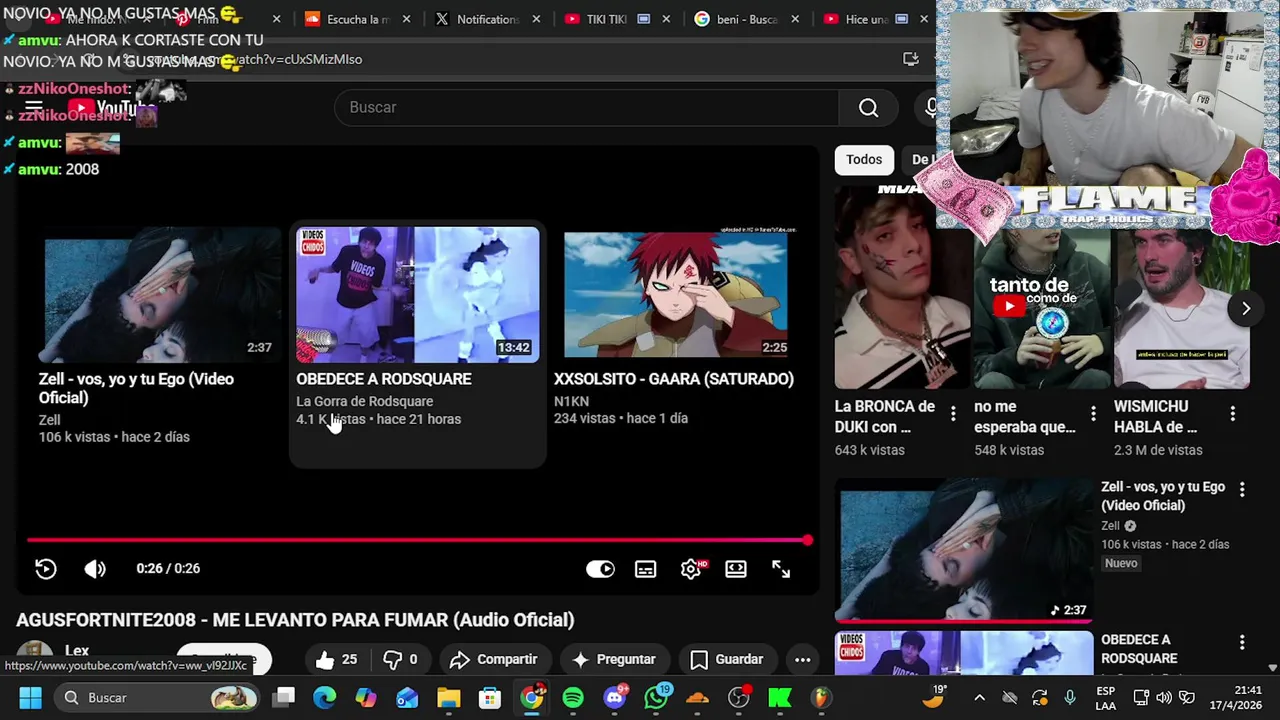The image size is (1280, 720).
Task: Open WhatsApp from the taskbar
Action: (657, 697)
